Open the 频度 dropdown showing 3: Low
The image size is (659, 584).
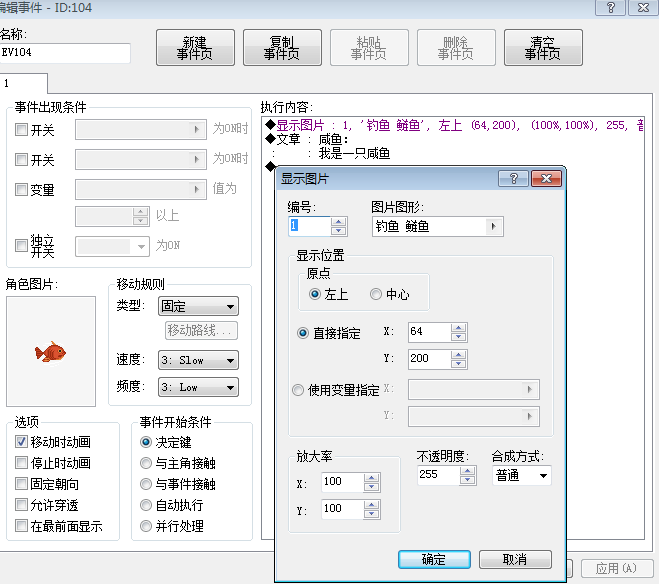click(198, 387)
